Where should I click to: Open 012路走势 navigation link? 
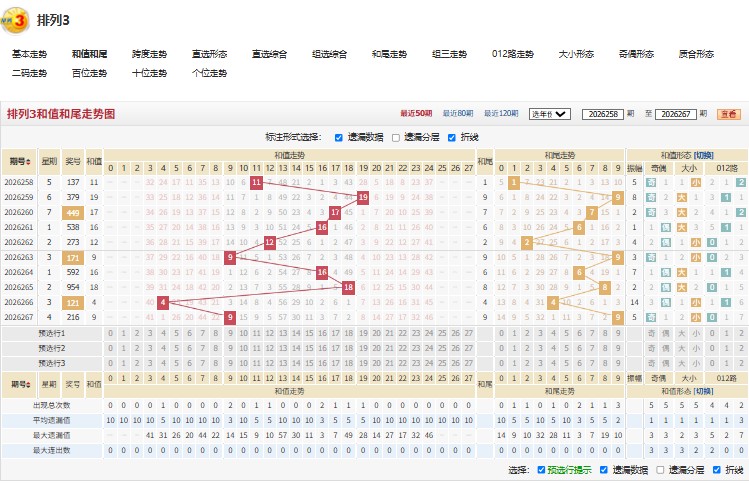[x=513, y=54]
